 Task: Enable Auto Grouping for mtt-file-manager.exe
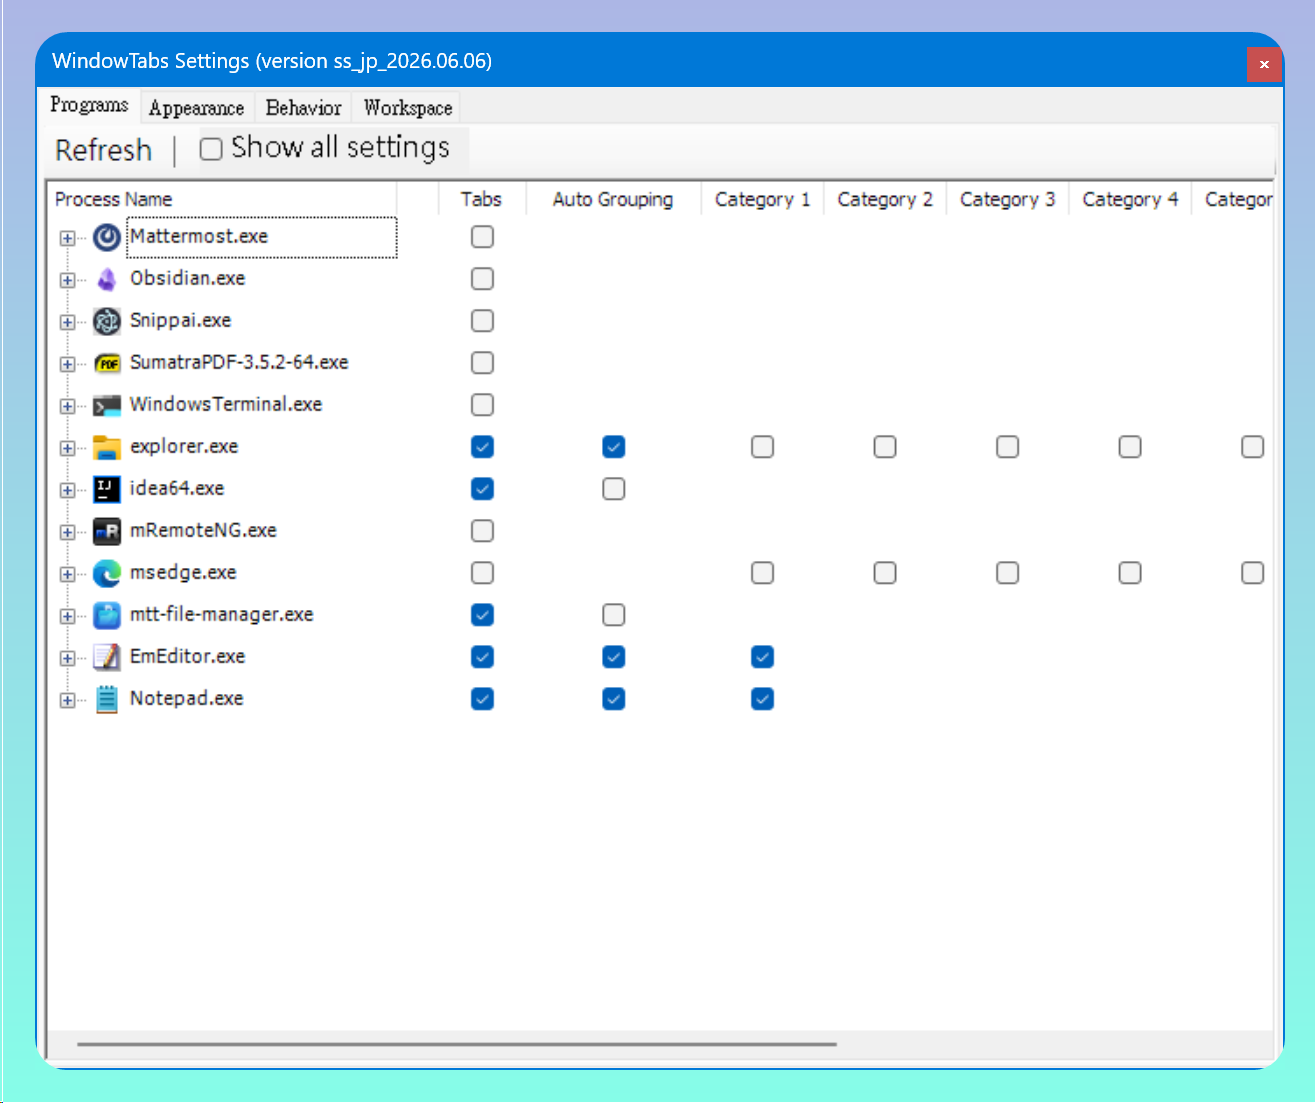click(x=614, y=615)
